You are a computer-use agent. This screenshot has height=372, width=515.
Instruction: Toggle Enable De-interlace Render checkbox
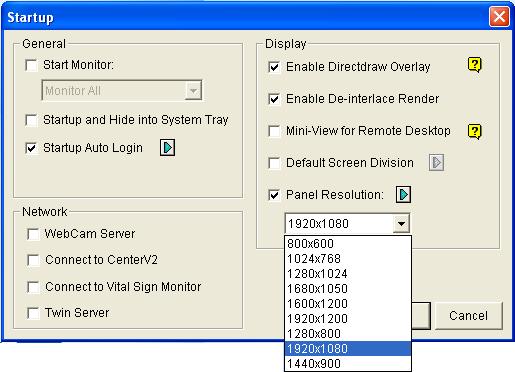pos(274,99)
